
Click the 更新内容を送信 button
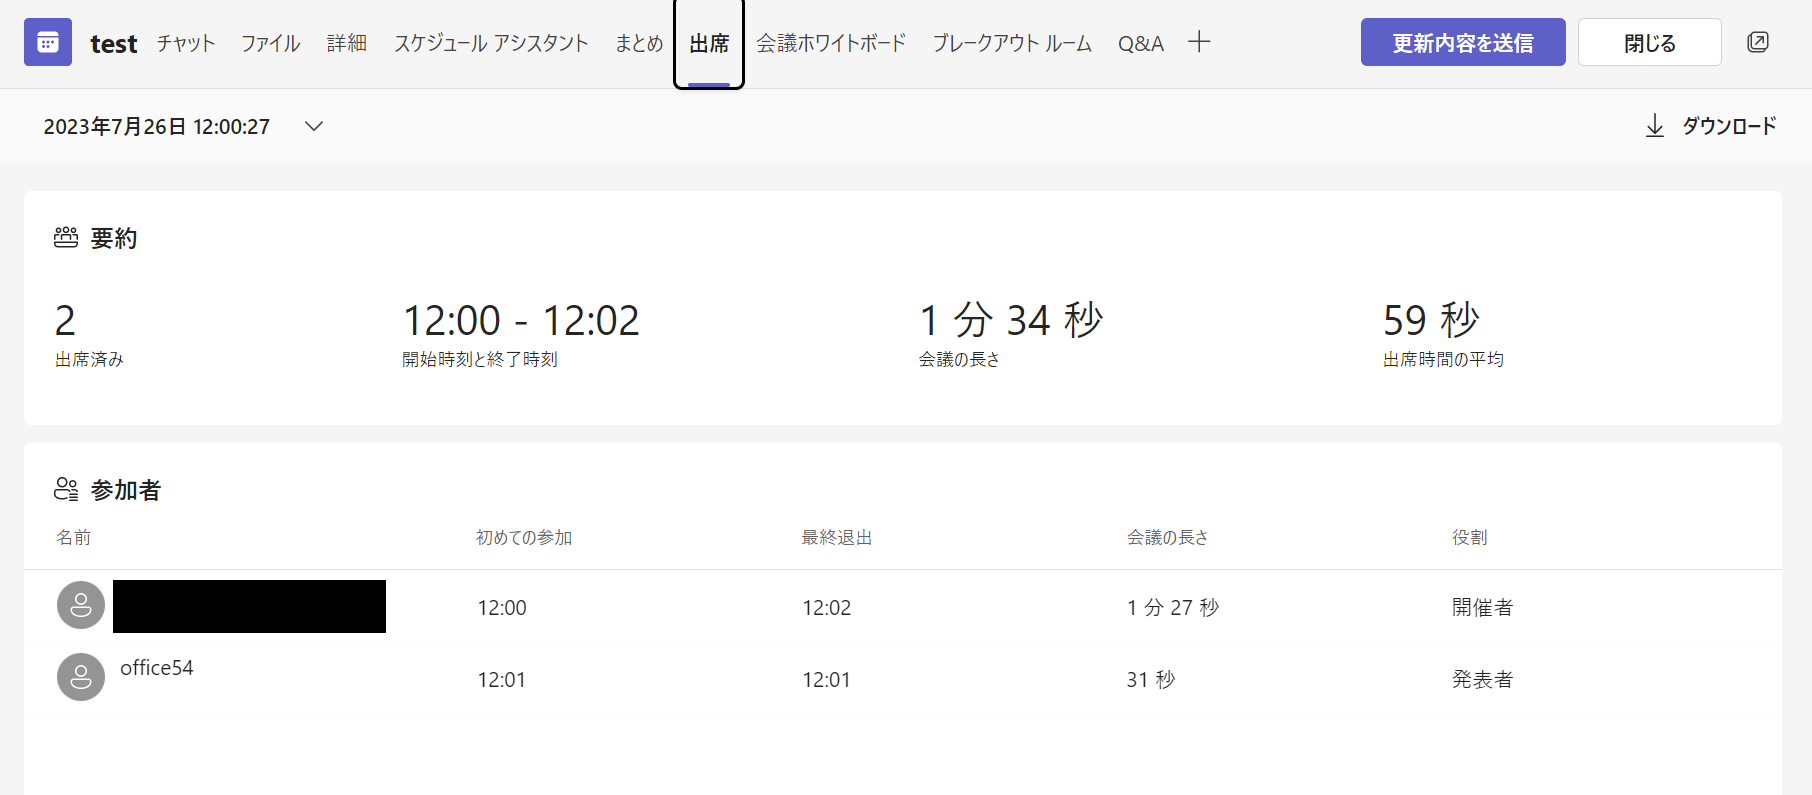pyautogui.click(x=1463, y=42)
